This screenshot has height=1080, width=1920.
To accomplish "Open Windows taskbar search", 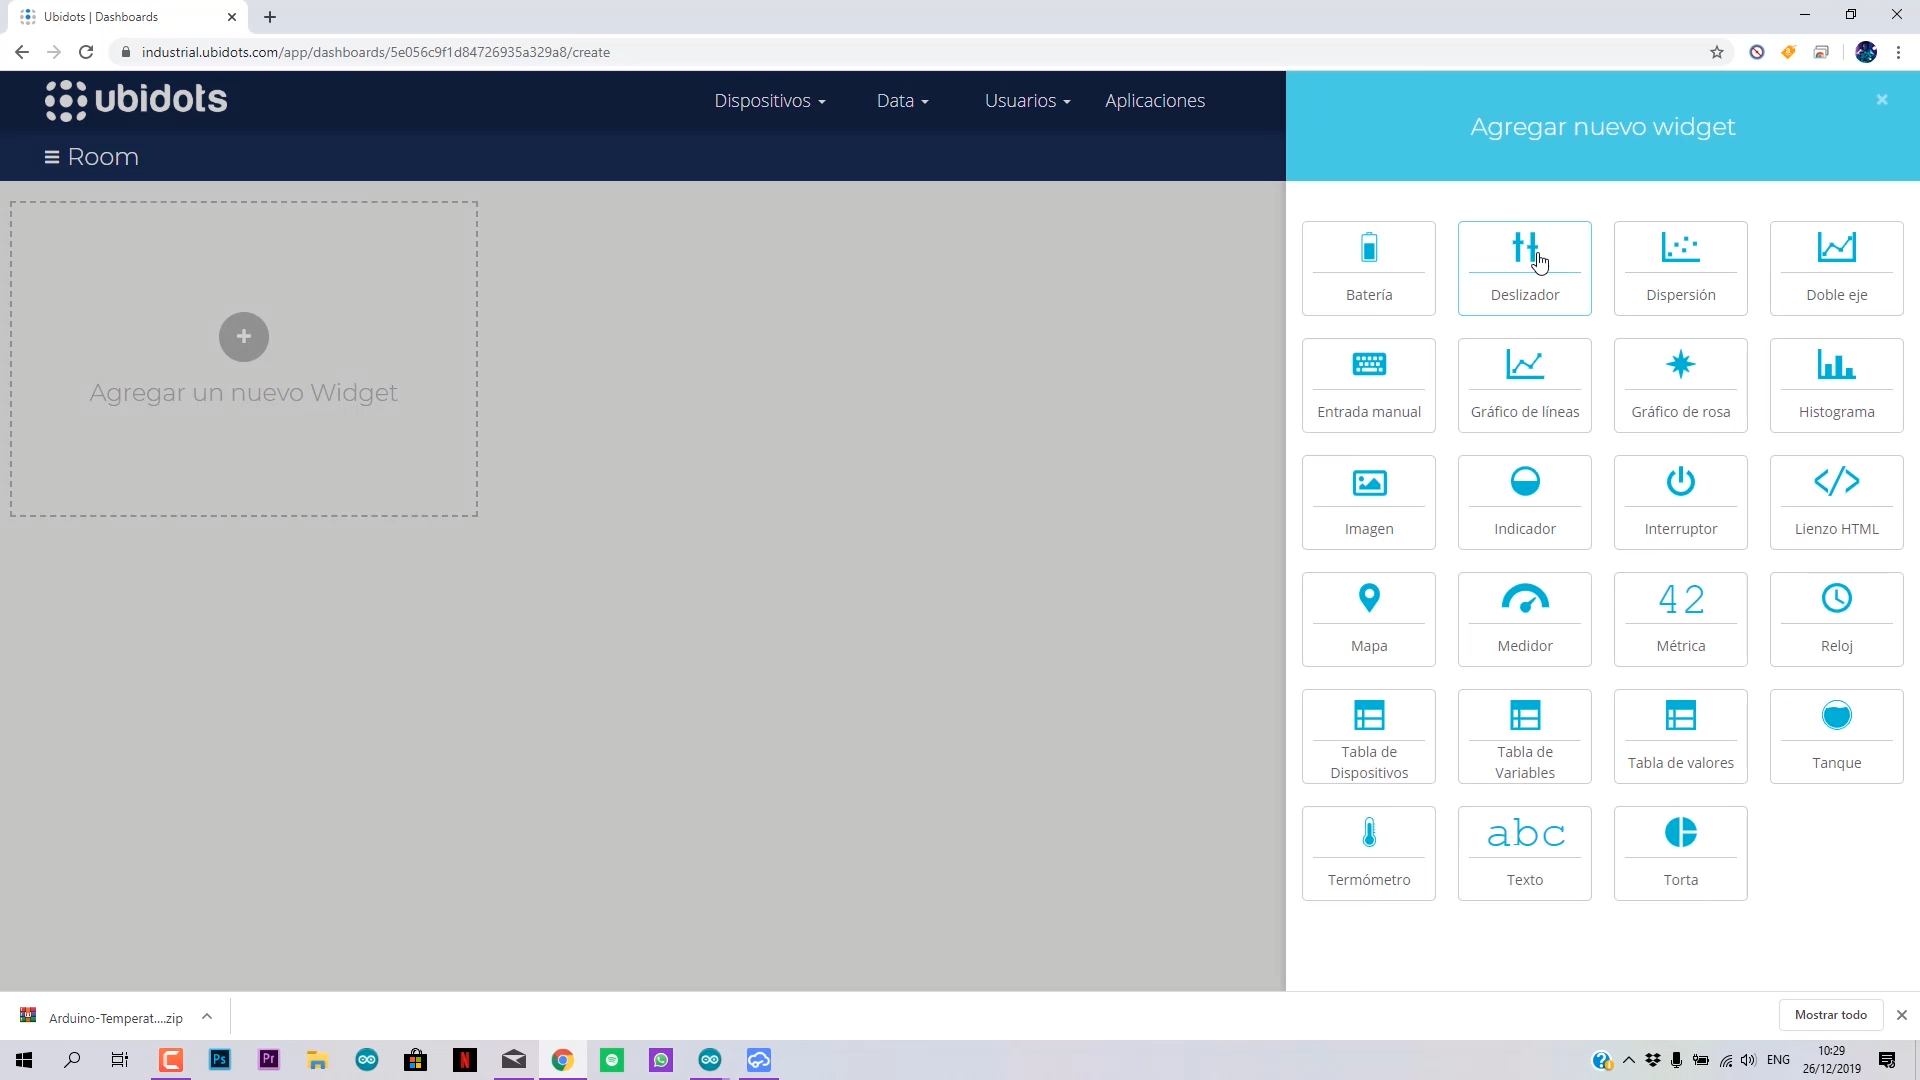I will pos(72,1060).
